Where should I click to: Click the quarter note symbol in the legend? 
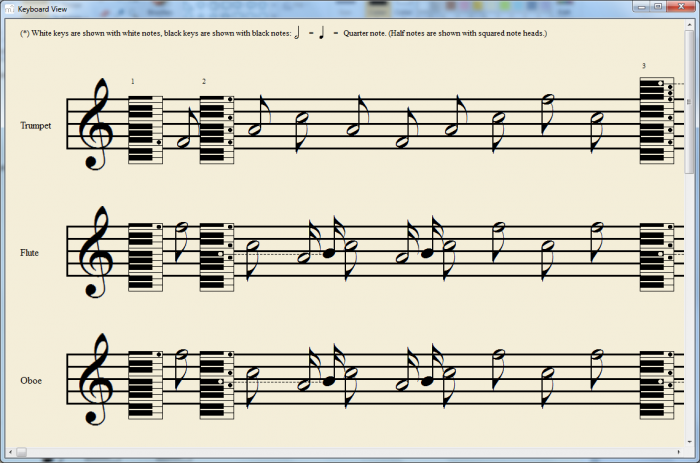[322, 33]
